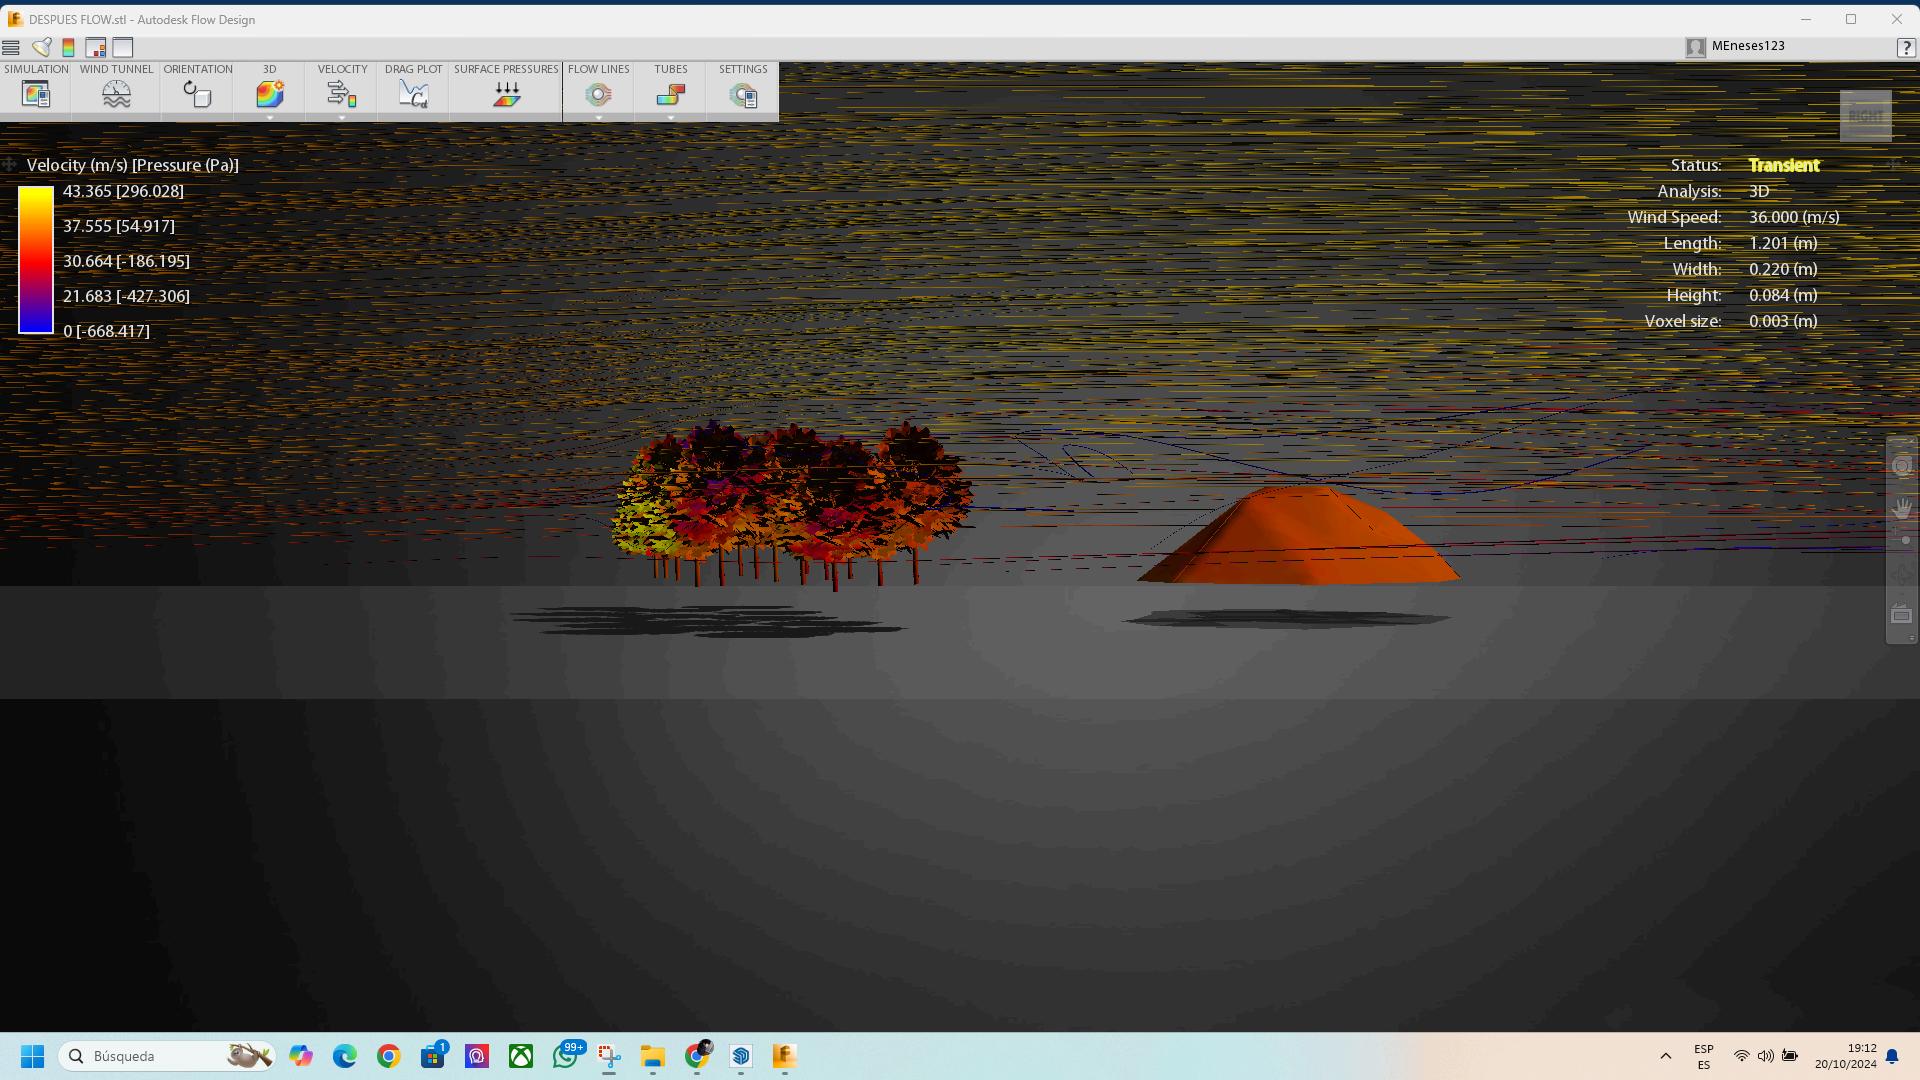This screenshot has width=1920, height=1080.
Task: Click the color legend toolbar icon
Action: tap(68, 47)
